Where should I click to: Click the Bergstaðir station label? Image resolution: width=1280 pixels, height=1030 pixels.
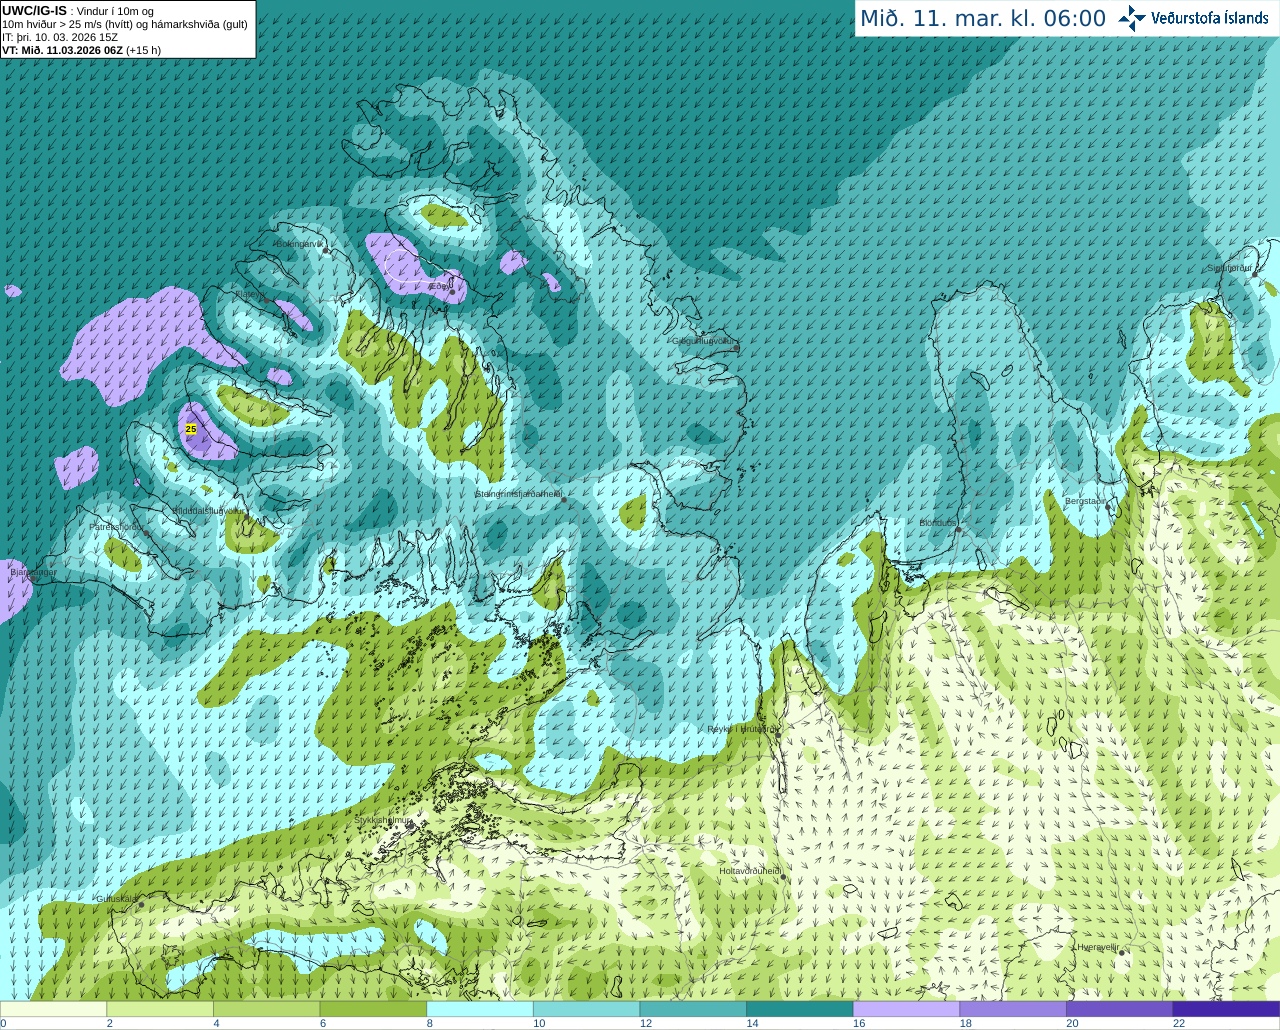pos(1086,501)
